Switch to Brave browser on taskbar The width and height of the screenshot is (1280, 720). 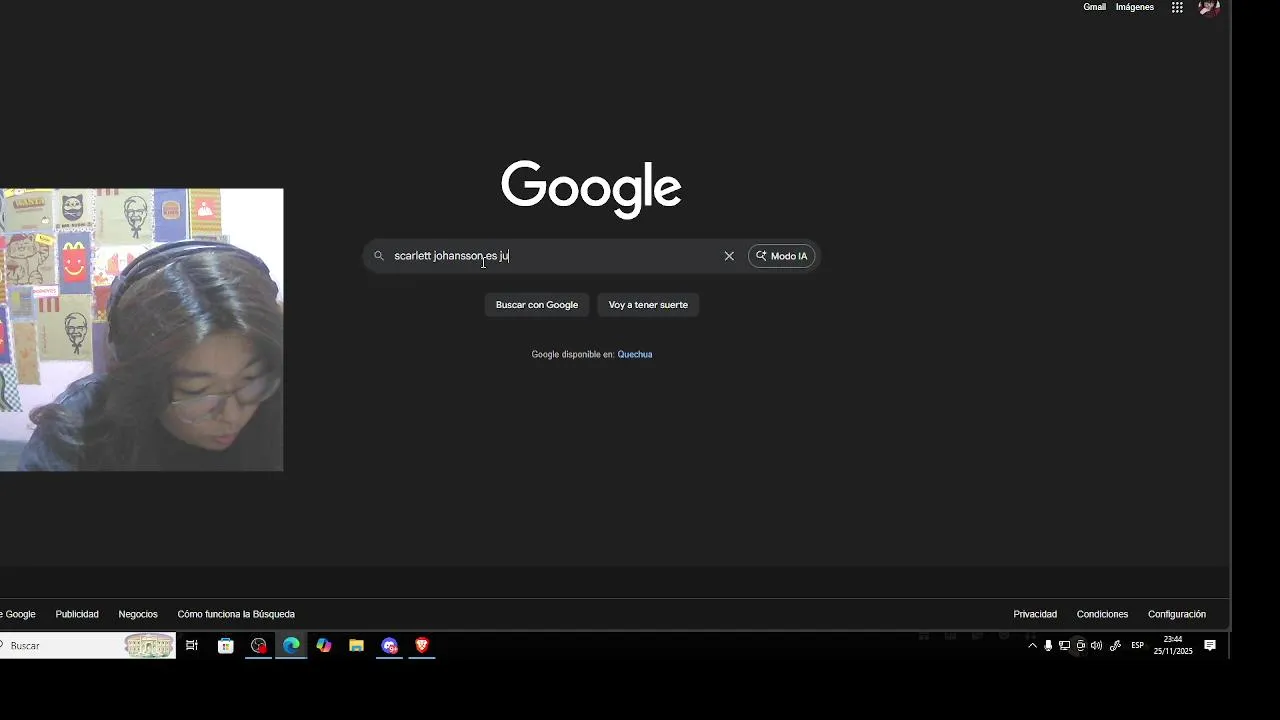[422, 646]
